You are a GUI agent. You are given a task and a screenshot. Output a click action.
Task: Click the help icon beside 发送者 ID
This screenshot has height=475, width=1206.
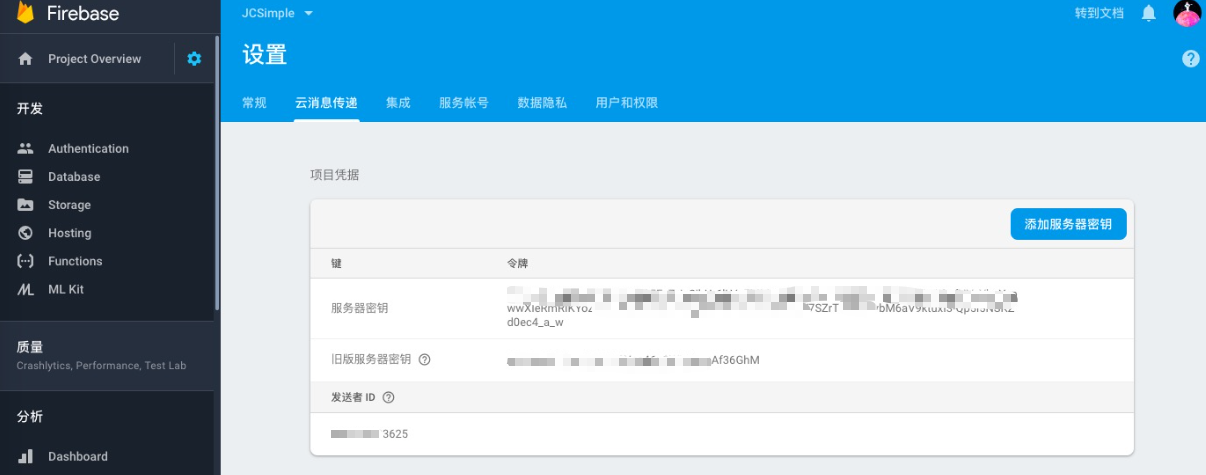point(388,397)
